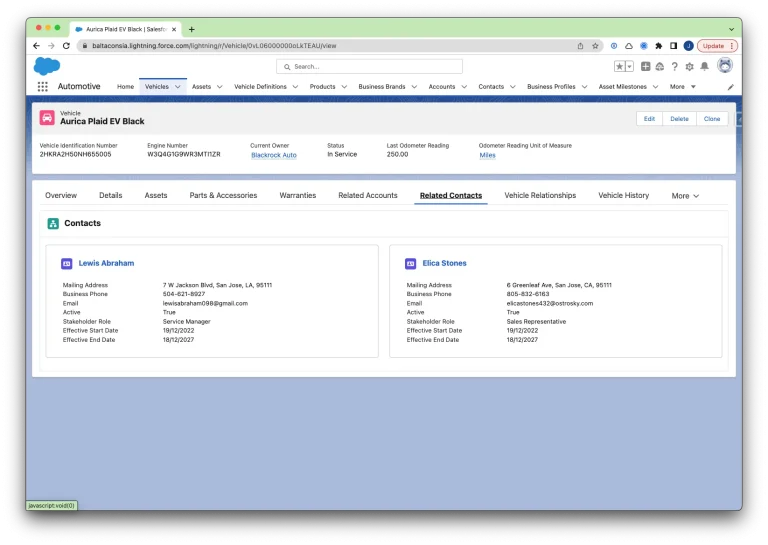
Task: Edit navigation with the pencil icon
Action: pos(730,87)
